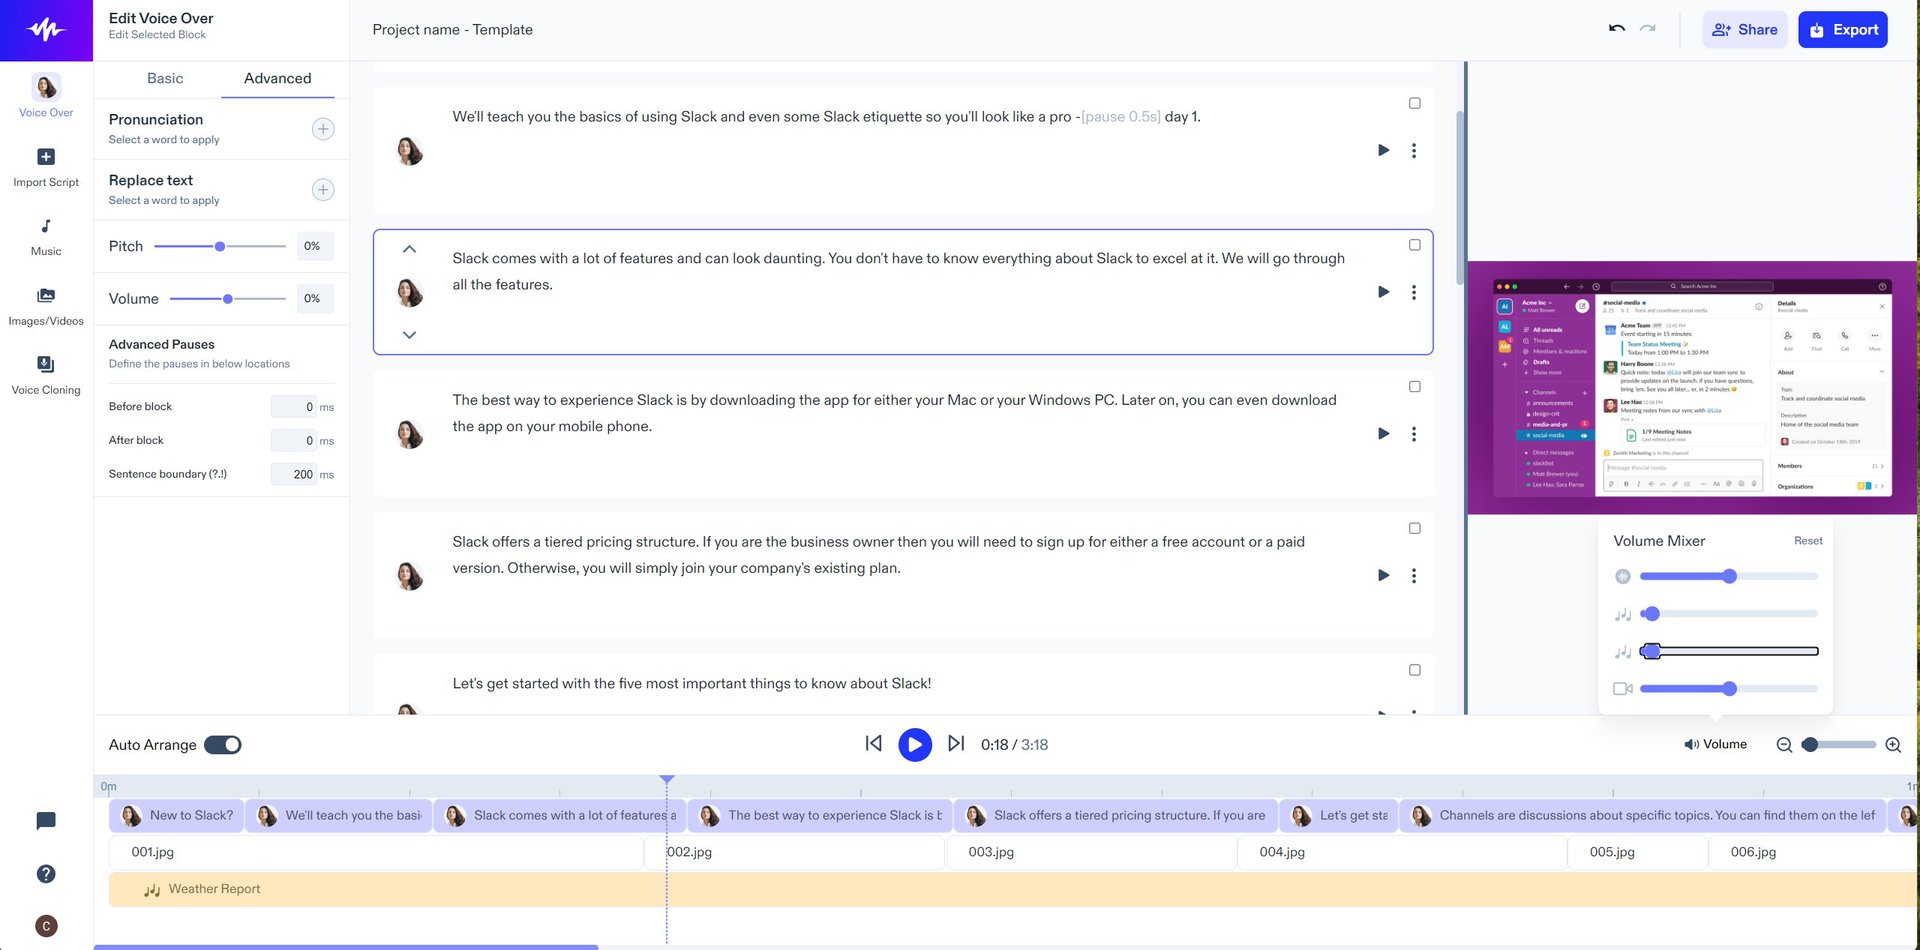Add a Pronunciation rule with plus icon
This screenshot has width=1920, height=950.
[323, 129]
